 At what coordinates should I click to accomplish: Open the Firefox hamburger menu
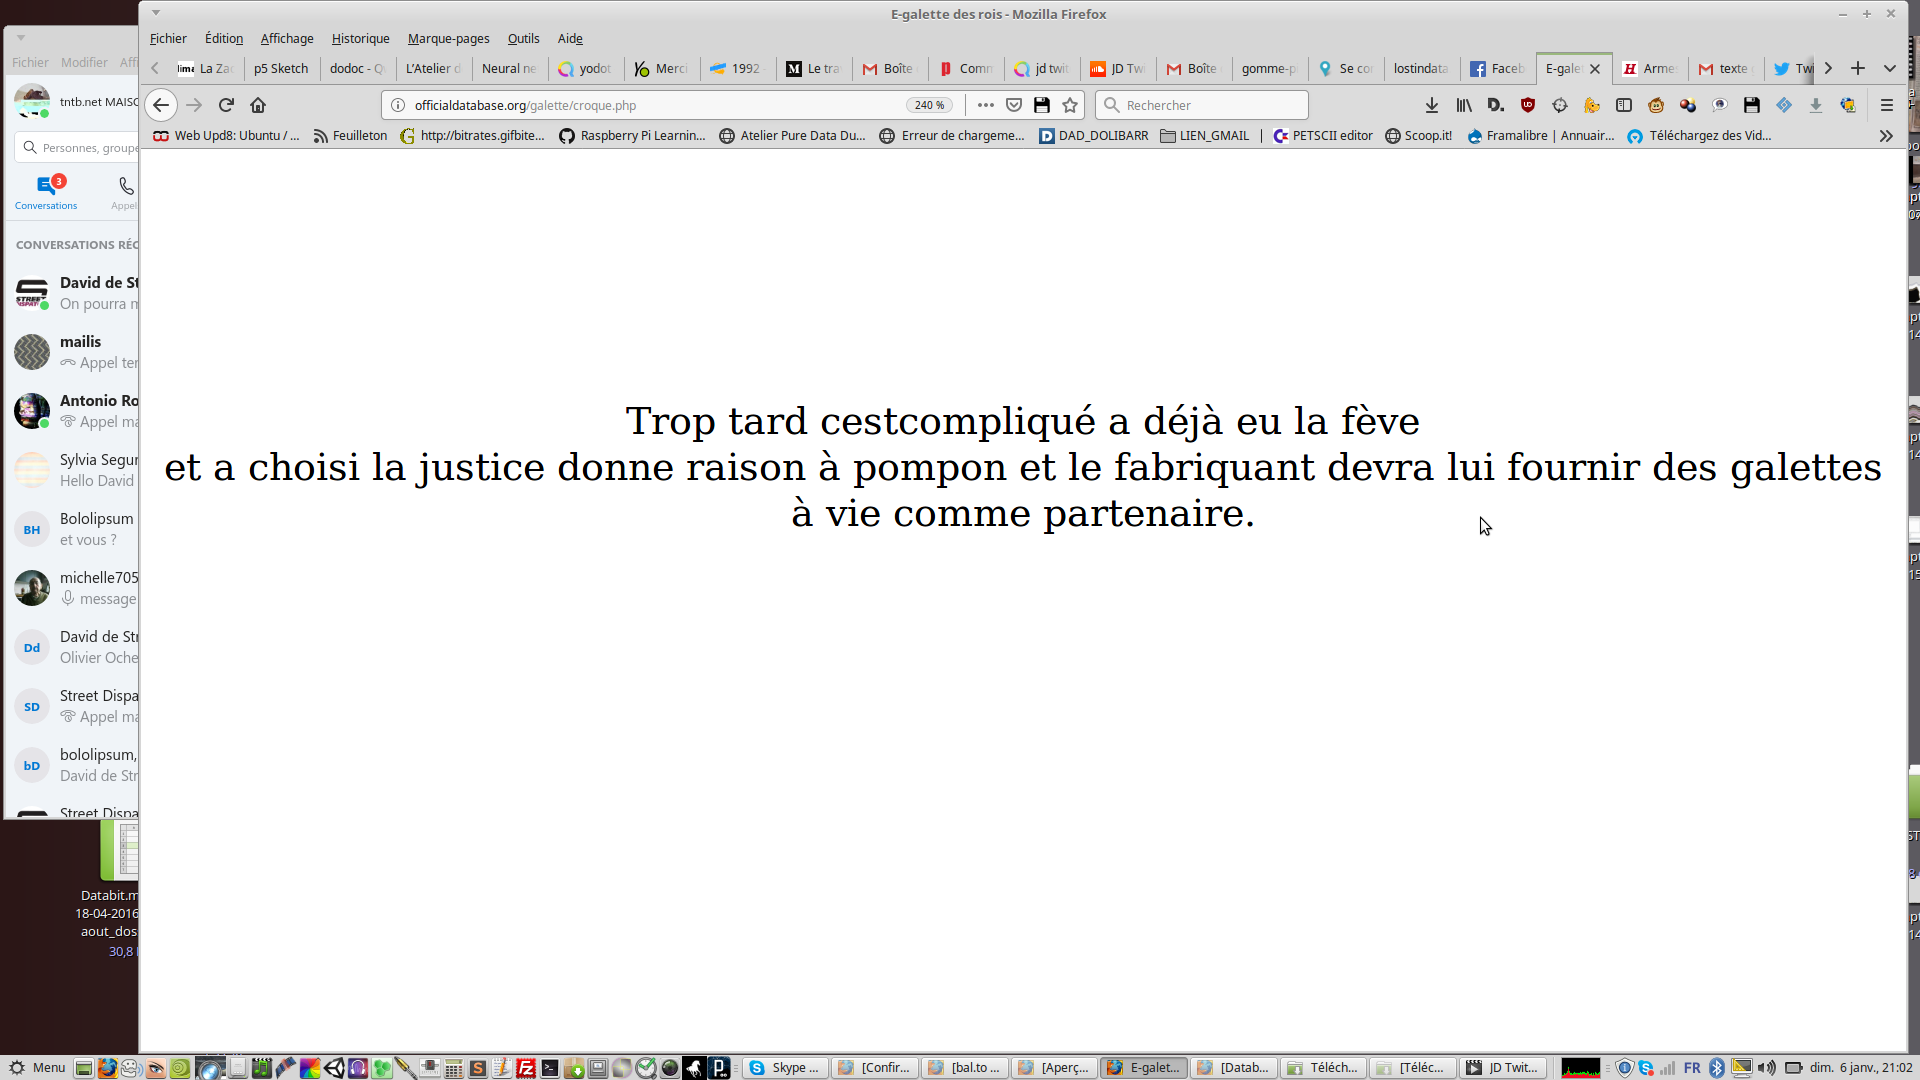(x=1887, y=105)
